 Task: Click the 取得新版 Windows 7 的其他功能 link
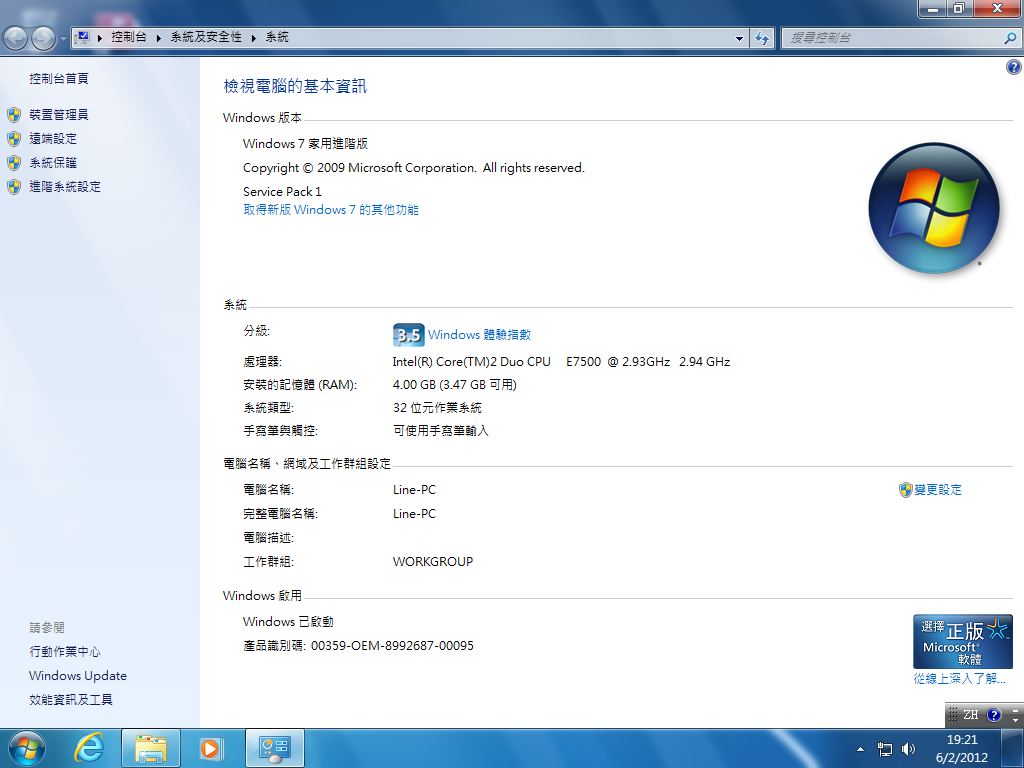tap(331, 210)
